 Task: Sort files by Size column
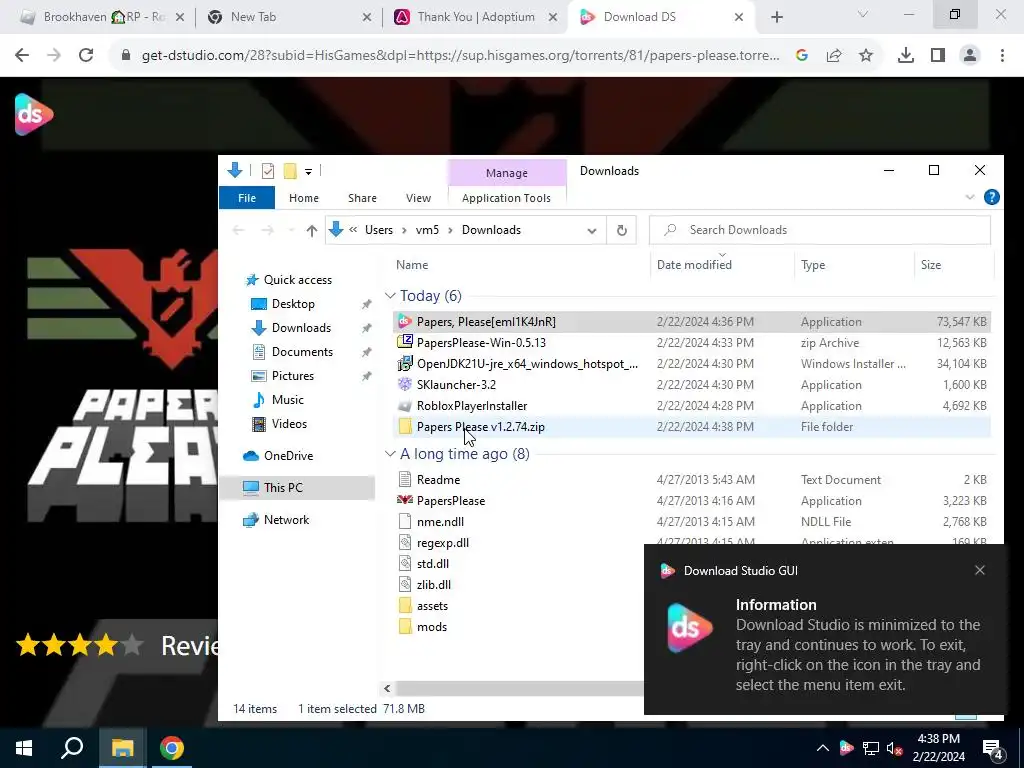[x=931, y=264]
